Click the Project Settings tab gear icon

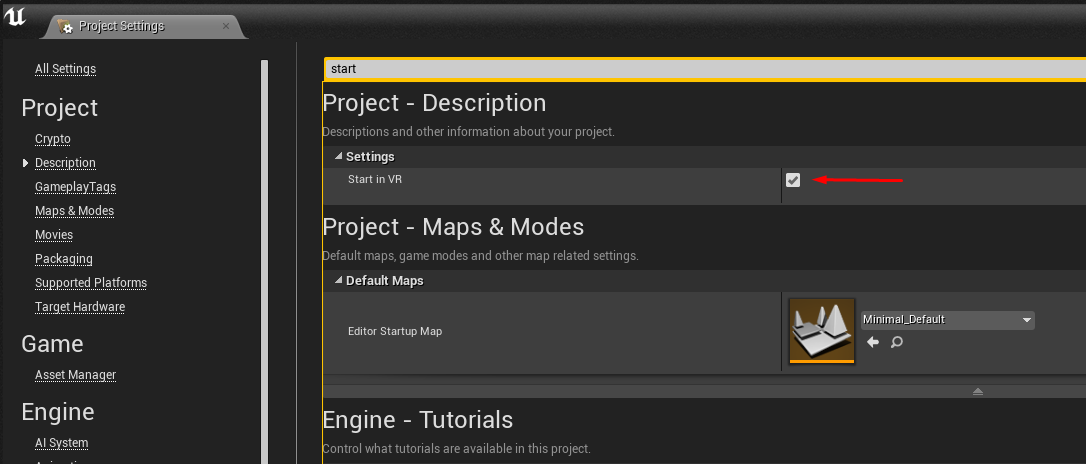(66, 26)
